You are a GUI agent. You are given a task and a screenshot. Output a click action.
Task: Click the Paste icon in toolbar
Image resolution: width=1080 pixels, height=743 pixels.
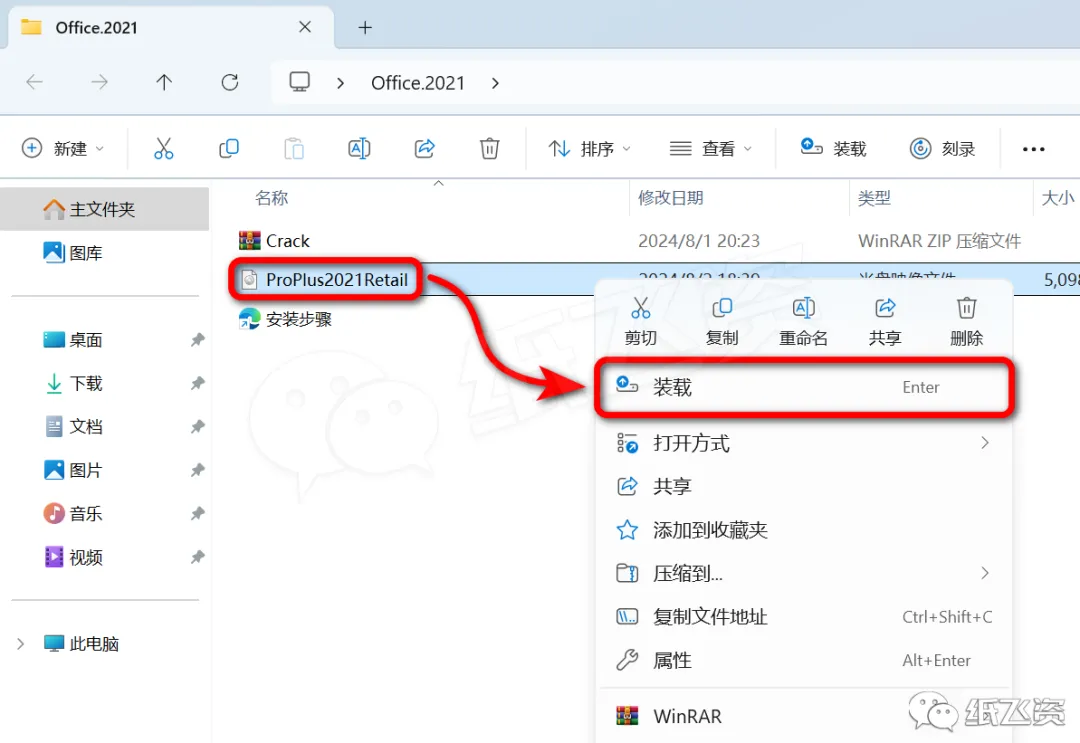coord(294,148)
